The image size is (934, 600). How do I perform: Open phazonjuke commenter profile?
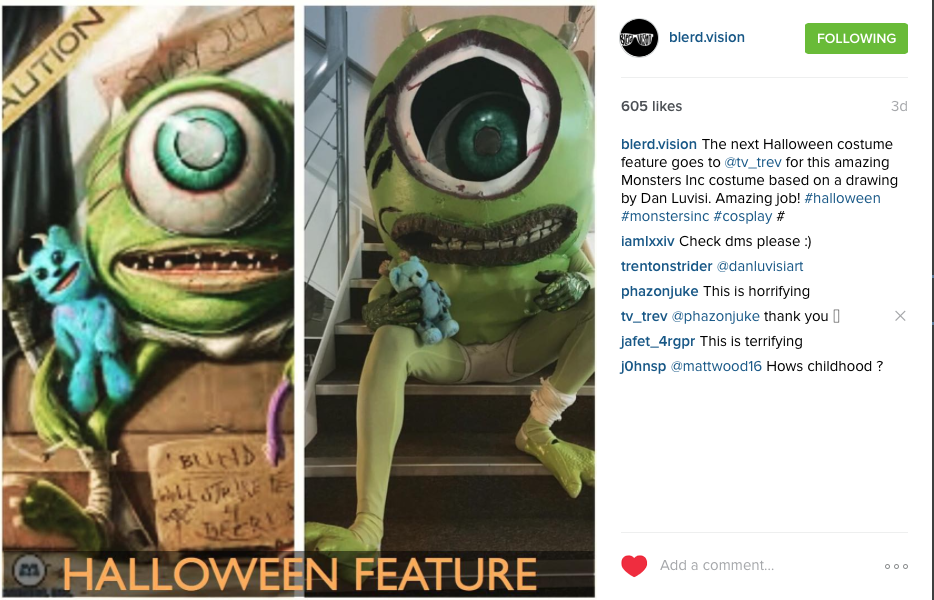[659, 291]
